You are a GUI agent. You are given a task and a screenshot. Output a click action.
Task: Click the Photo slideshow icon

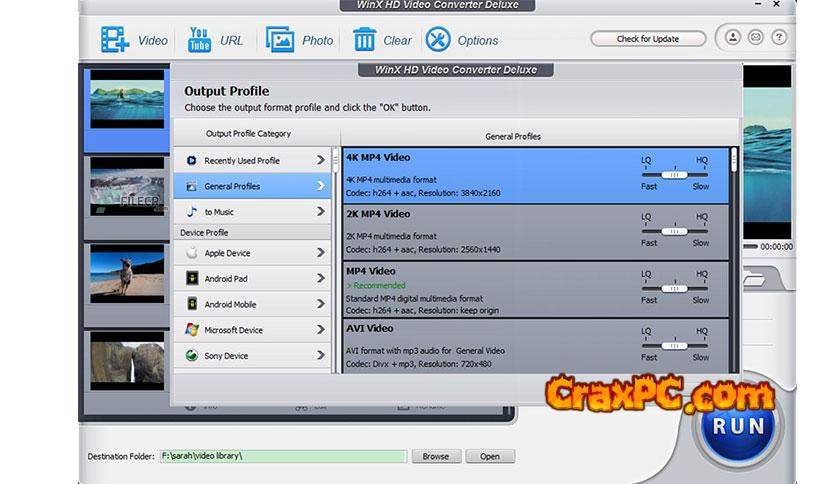pyautogui.click(x=280, y=40)
